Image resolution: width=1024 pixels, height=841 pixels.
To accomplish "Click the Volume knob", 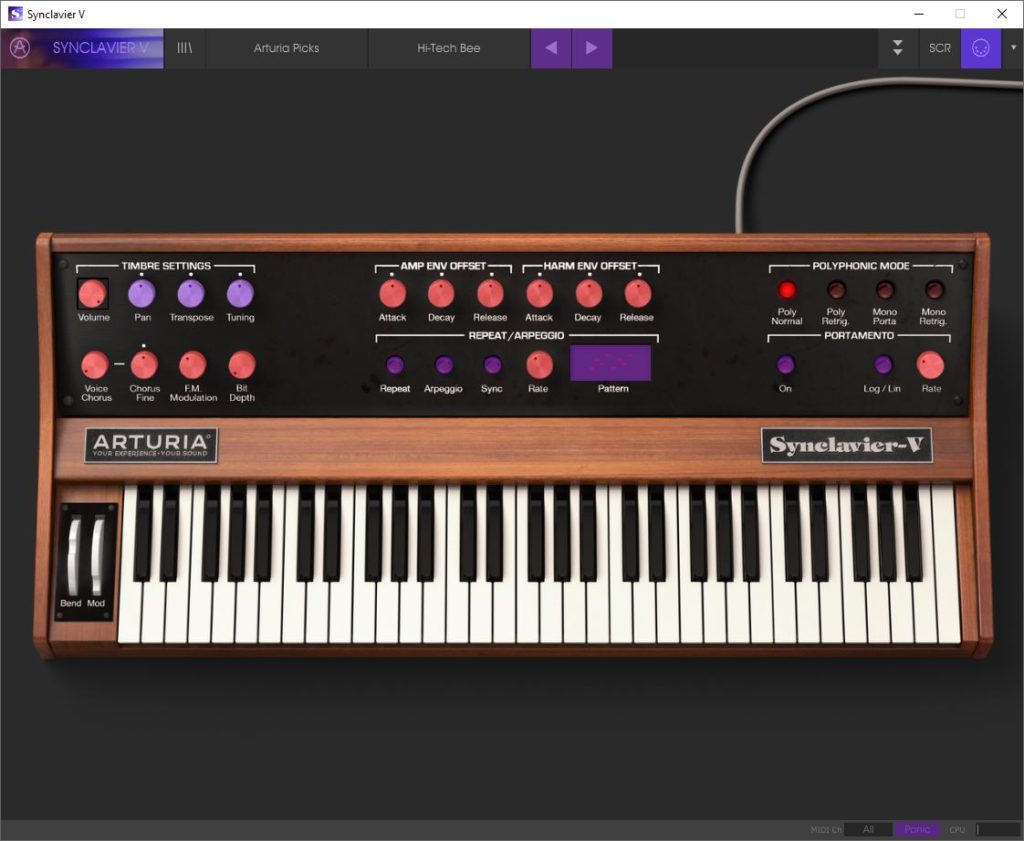I will pos(93,294).
